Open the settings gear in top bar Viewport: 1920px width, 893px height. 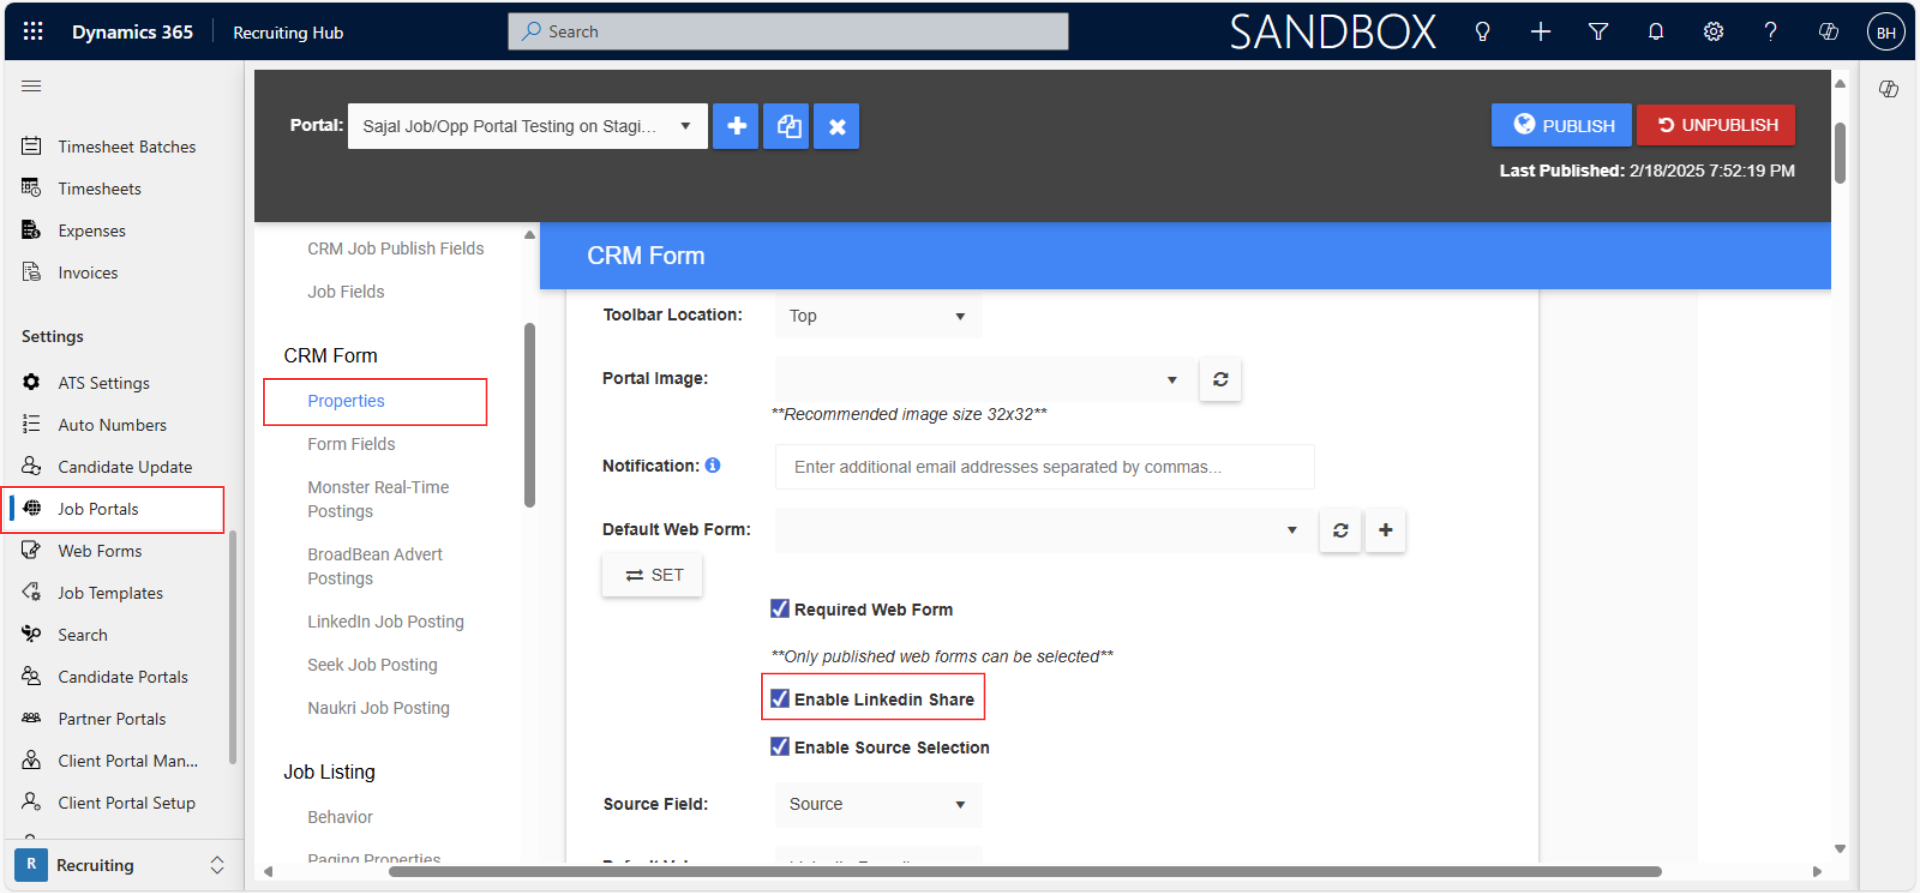point(1713,32)
